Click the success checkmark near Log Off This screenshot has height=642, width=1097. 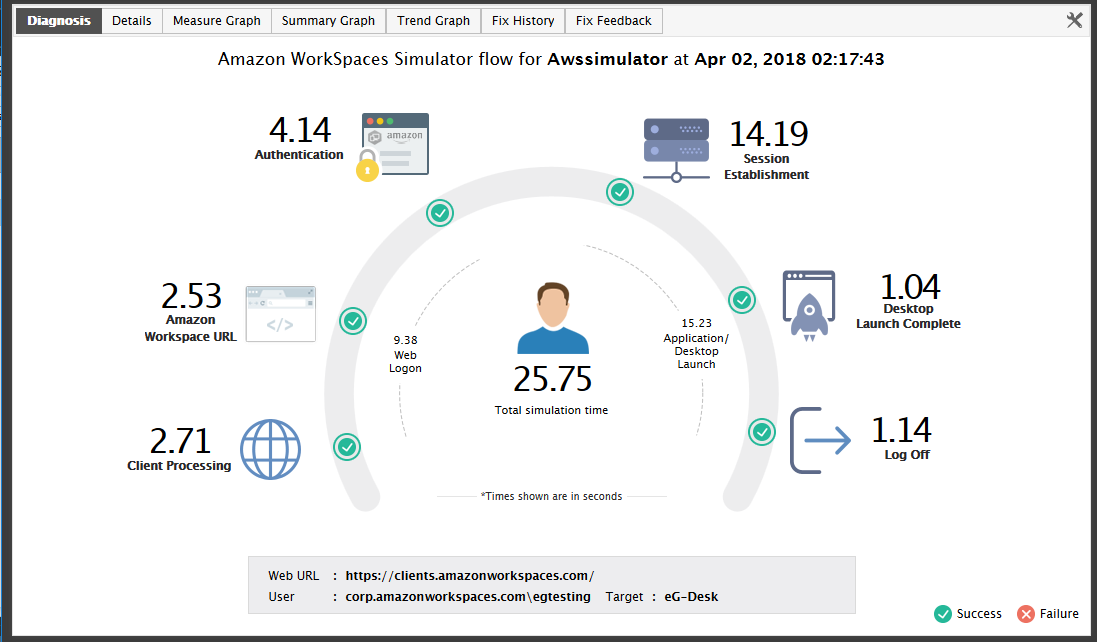click(762, 431)
